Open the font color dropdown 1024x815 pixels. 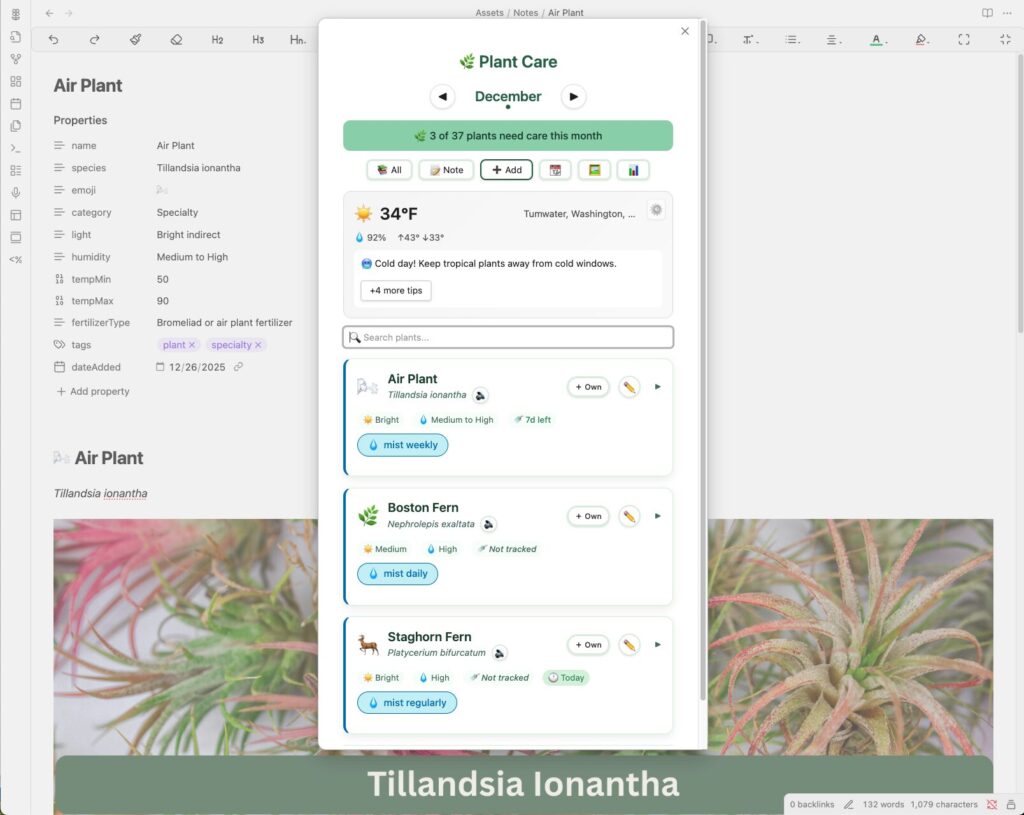click(x=876, y=40)
